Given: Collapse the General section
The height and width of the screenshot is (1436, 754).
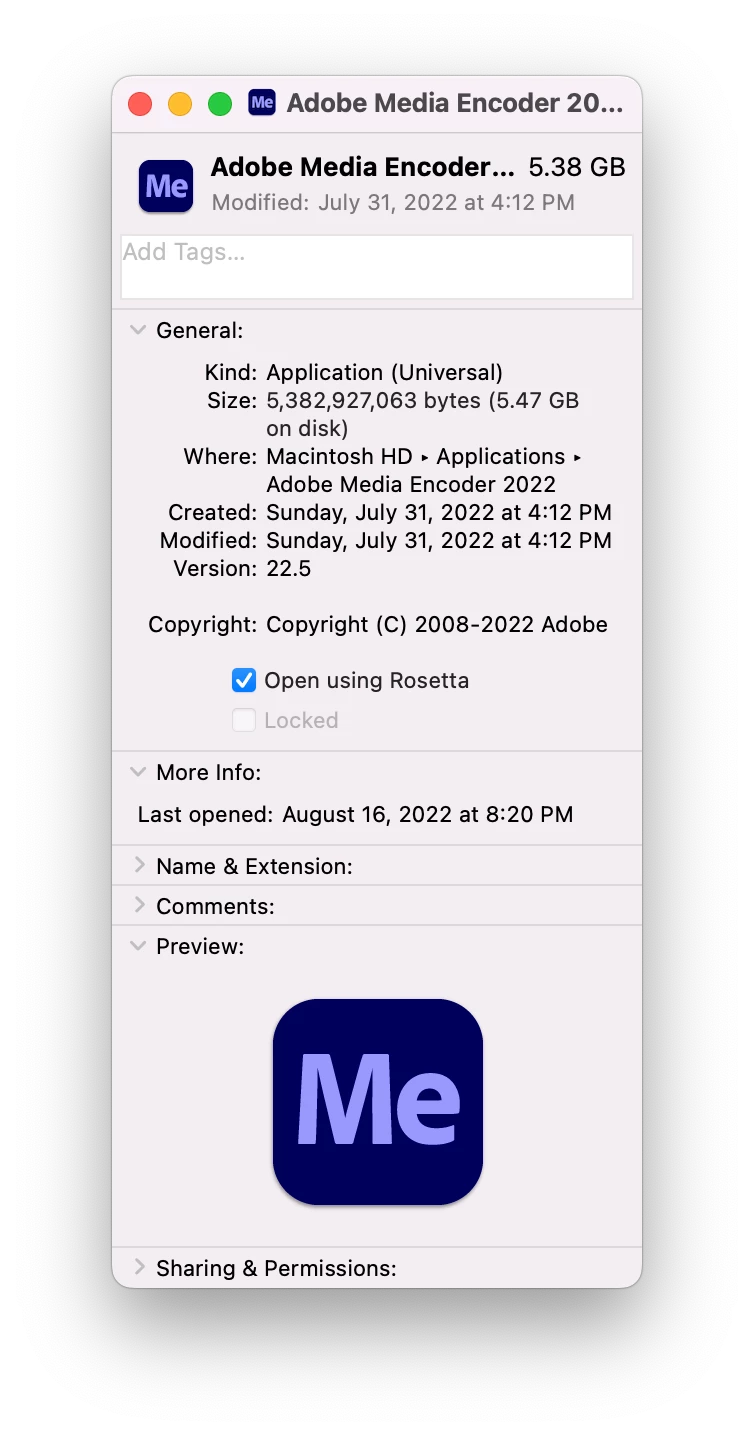Looking at the screenshot, I should (139, 331).
